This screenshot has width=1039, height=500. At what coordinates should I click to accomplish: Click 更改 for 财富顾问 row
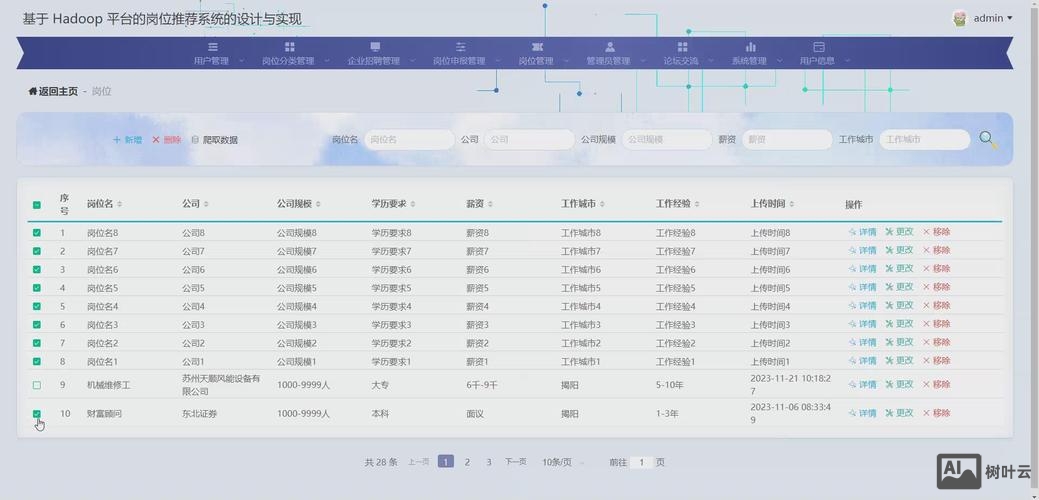(x=899, y=413)
